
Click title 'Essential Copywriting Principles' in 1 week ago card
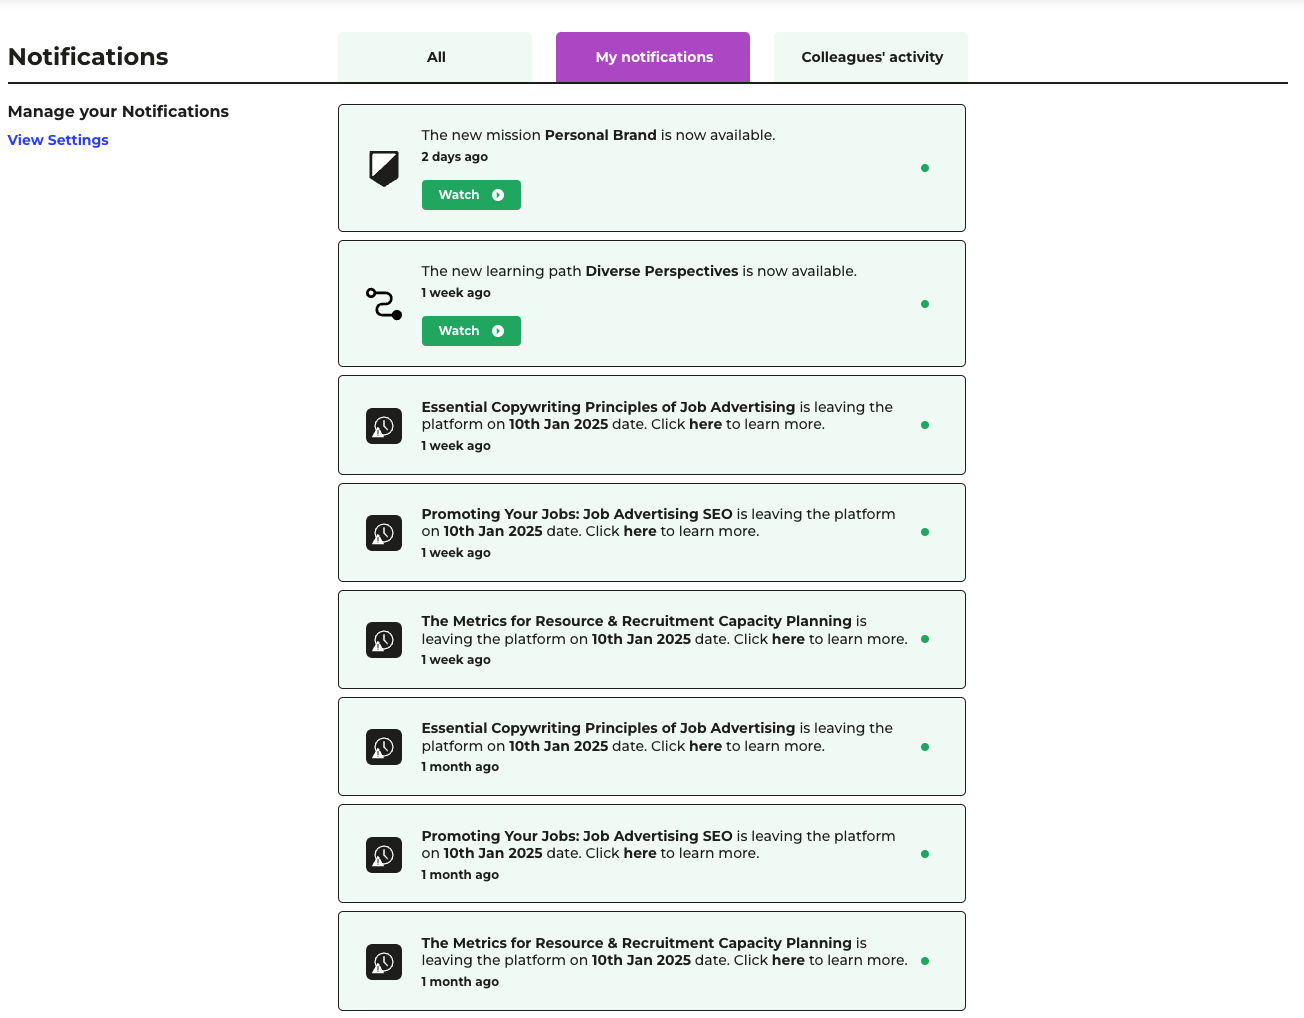[608, 407]
